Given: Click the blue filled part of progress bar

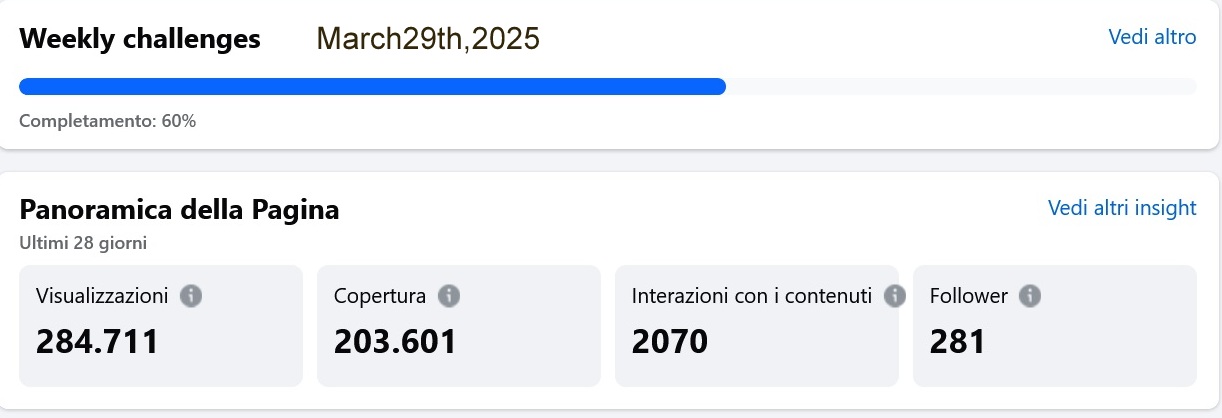Looking at the screenshot, I should click(x=372, y=87).
